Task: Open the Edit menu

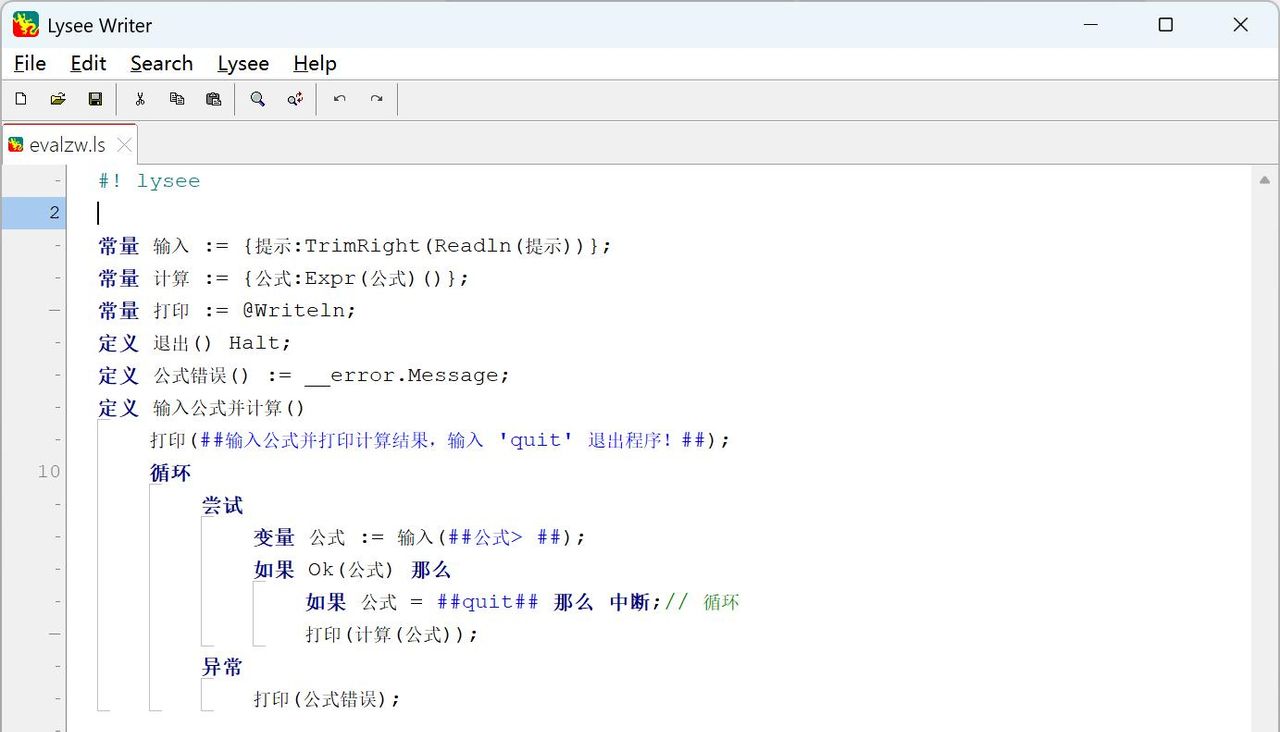Action: click(x=88, y=63)
